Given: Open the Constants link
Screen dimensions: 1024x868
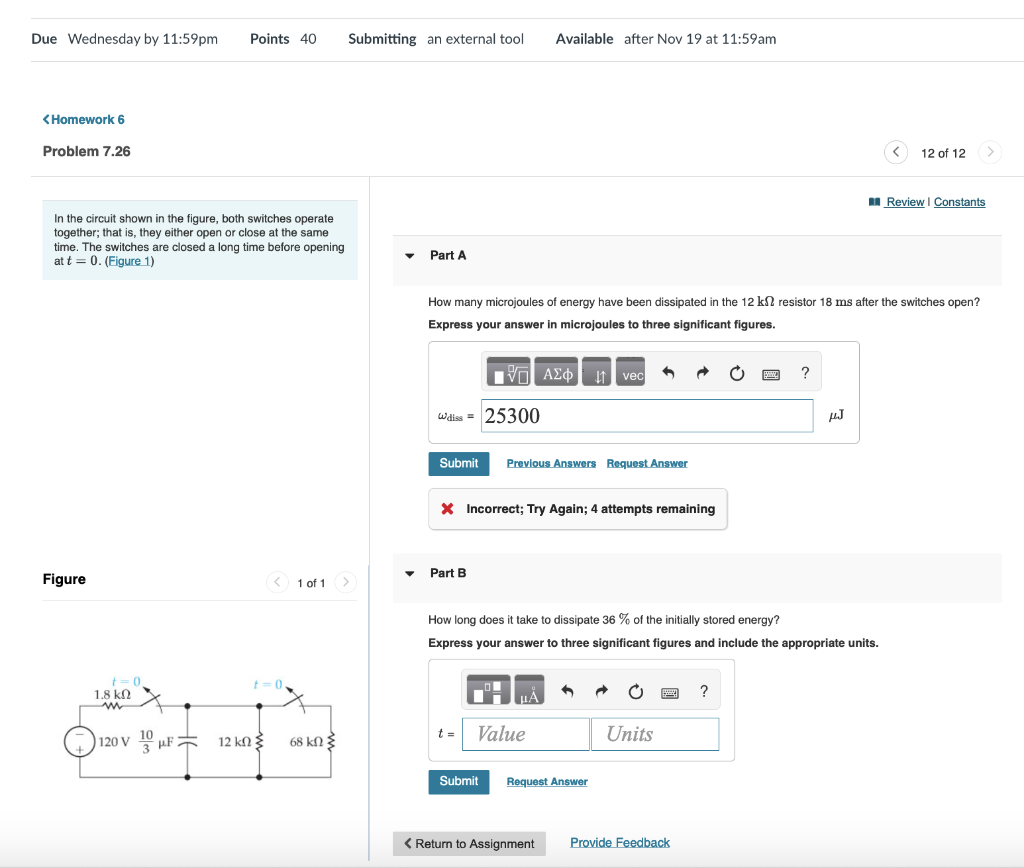Looking at the screenshot, I should pyautogui.click(x=959, y=202).
